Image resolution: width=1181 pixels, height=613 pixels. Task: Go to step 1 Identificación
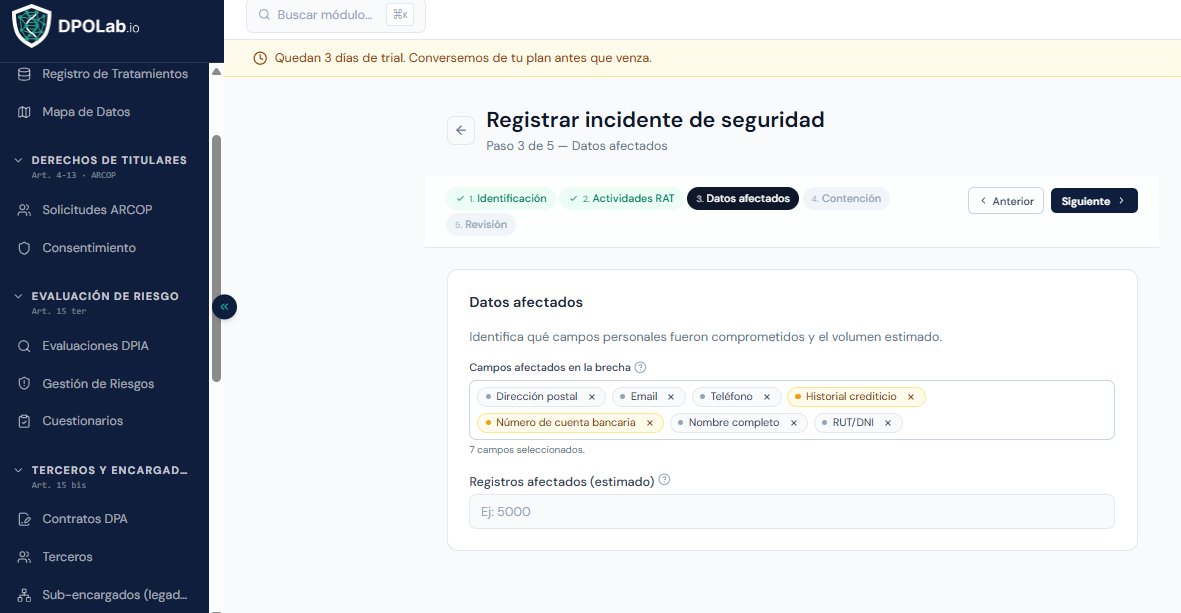point(501,199)
